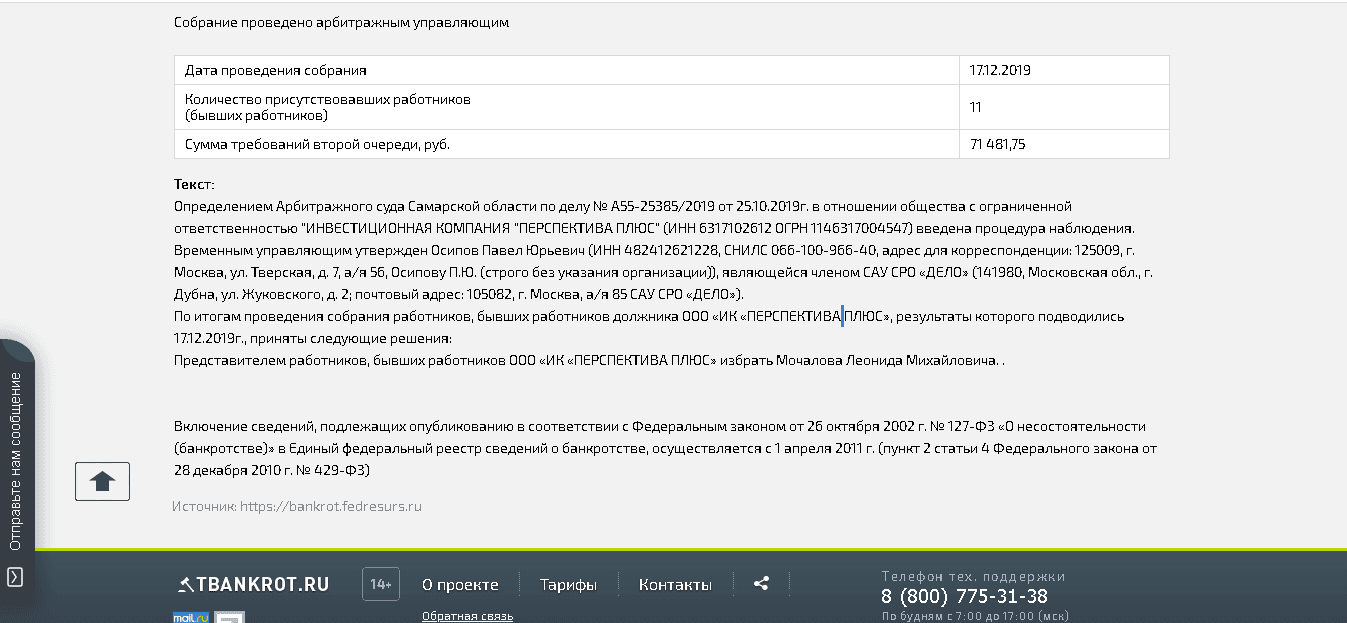The height and width of the screenshot is (623, 1347).
Task: Click the TBANKROT.RU footer logo
Action: (x=253, y=585)
